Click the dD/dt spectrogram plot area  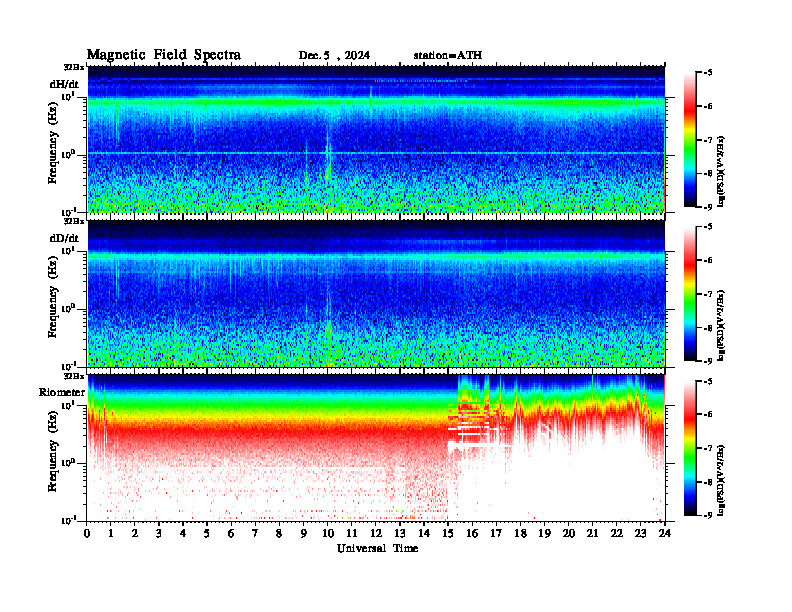376,293
